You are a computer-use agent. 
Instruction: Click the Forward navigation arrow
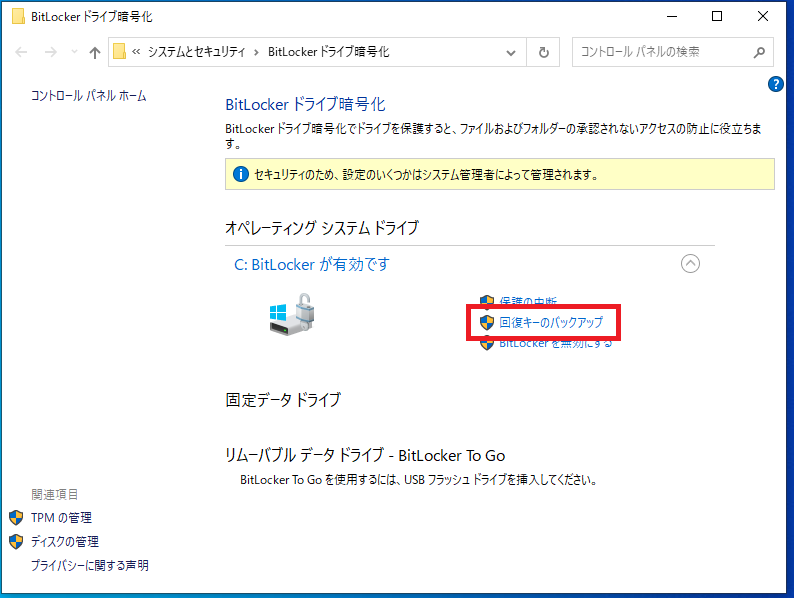tap(51, 52)
